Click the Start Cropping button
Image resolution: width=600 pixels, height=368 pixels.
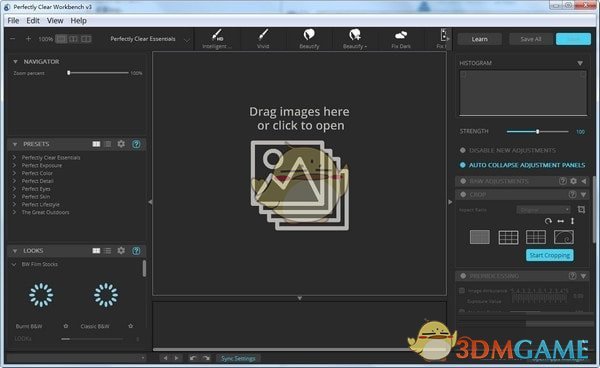click(x=549, y=255)
